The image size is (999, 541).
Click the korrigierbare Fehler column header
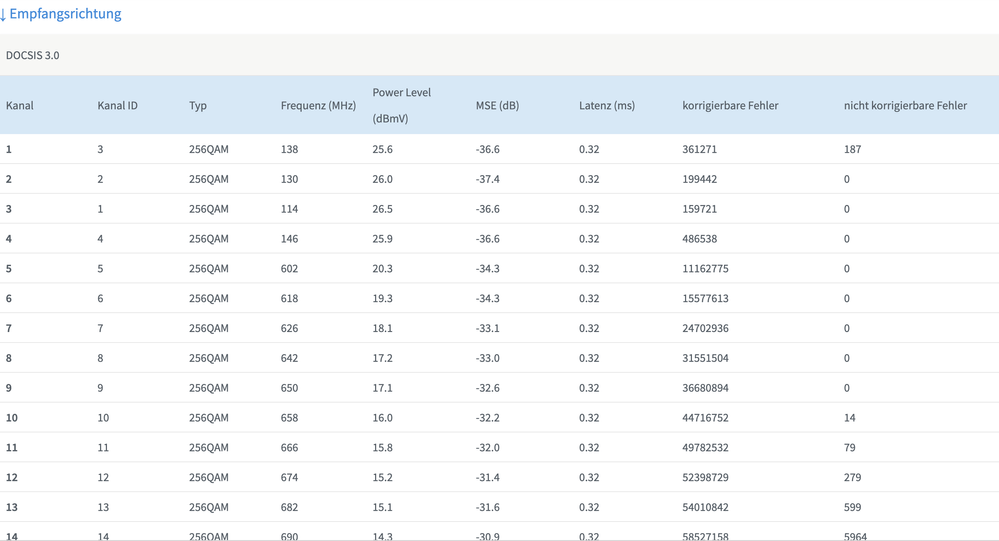[730, 105]
